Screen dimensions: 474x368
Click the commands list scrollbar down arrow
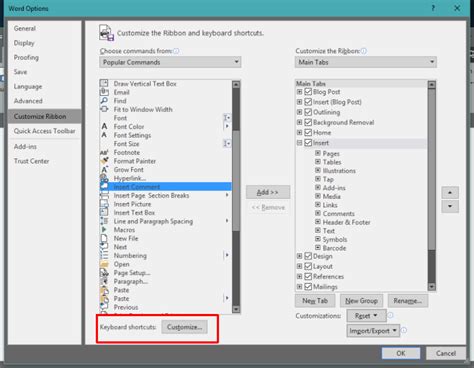click(236, 309)
